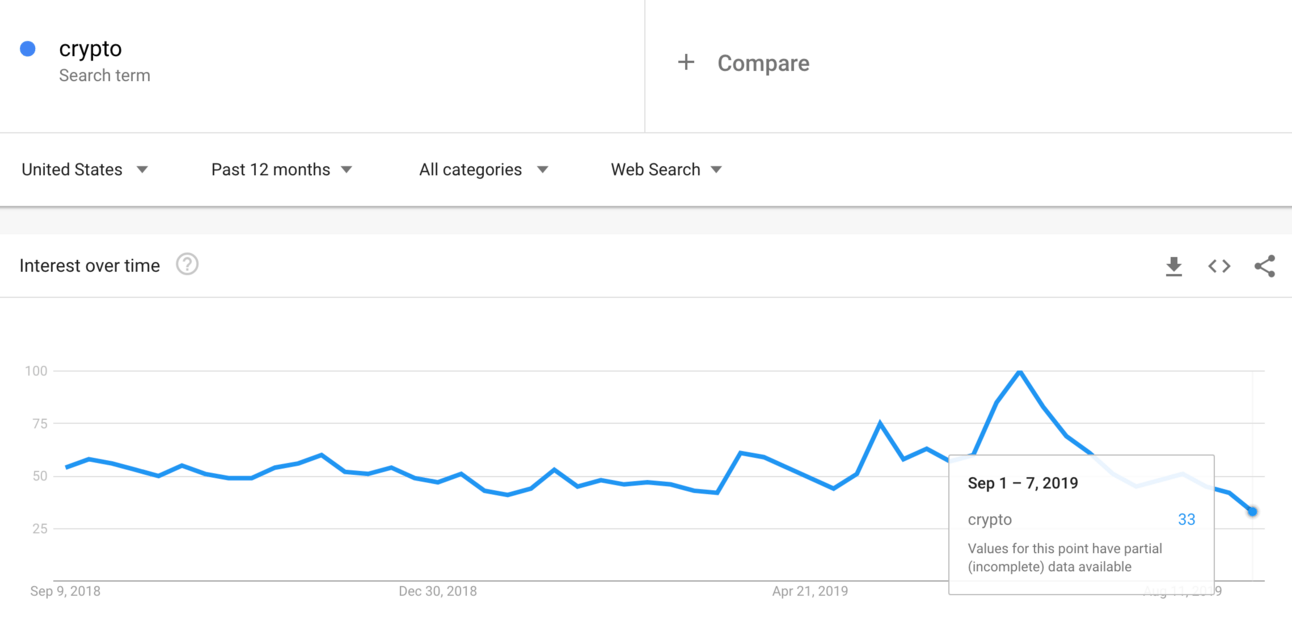Click the plus icon beside Compare

686,63
